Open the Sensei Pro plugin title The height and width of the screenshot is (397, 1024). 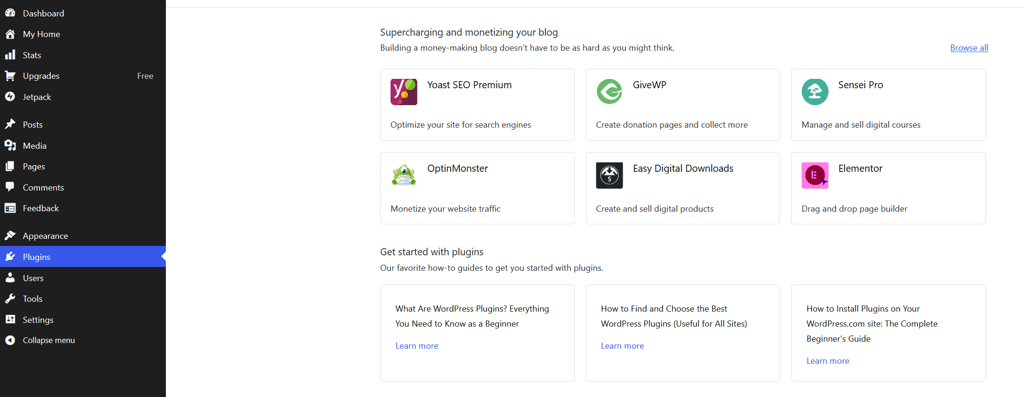861,85
